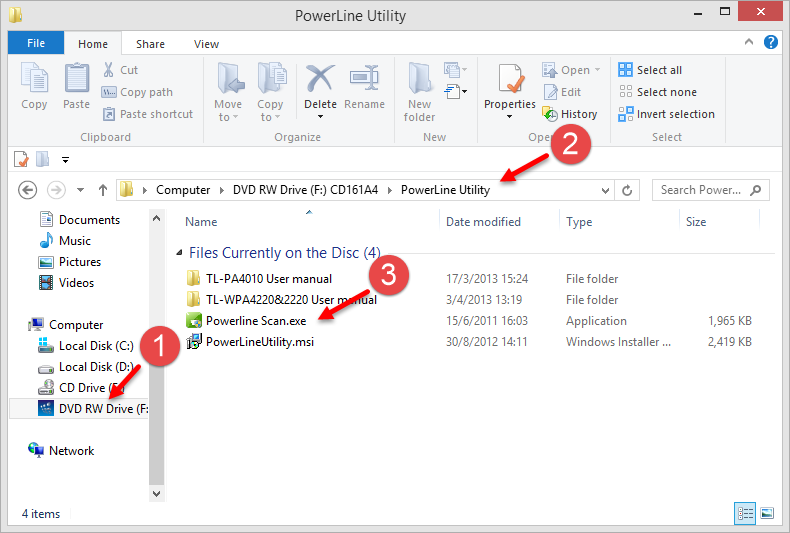Screen dimensions: 790x533
Task: Click the Delete X icon
Action: (x=320, y=78)
